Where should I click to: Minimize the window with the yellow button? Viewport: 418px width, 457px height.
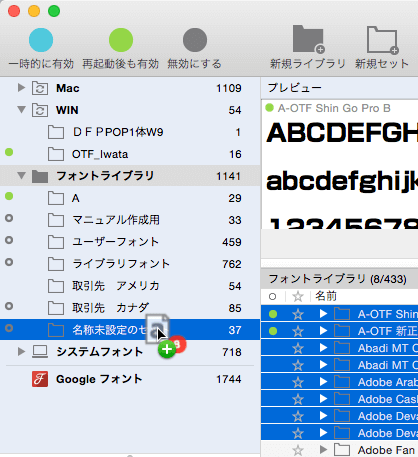tap(34, 11)
